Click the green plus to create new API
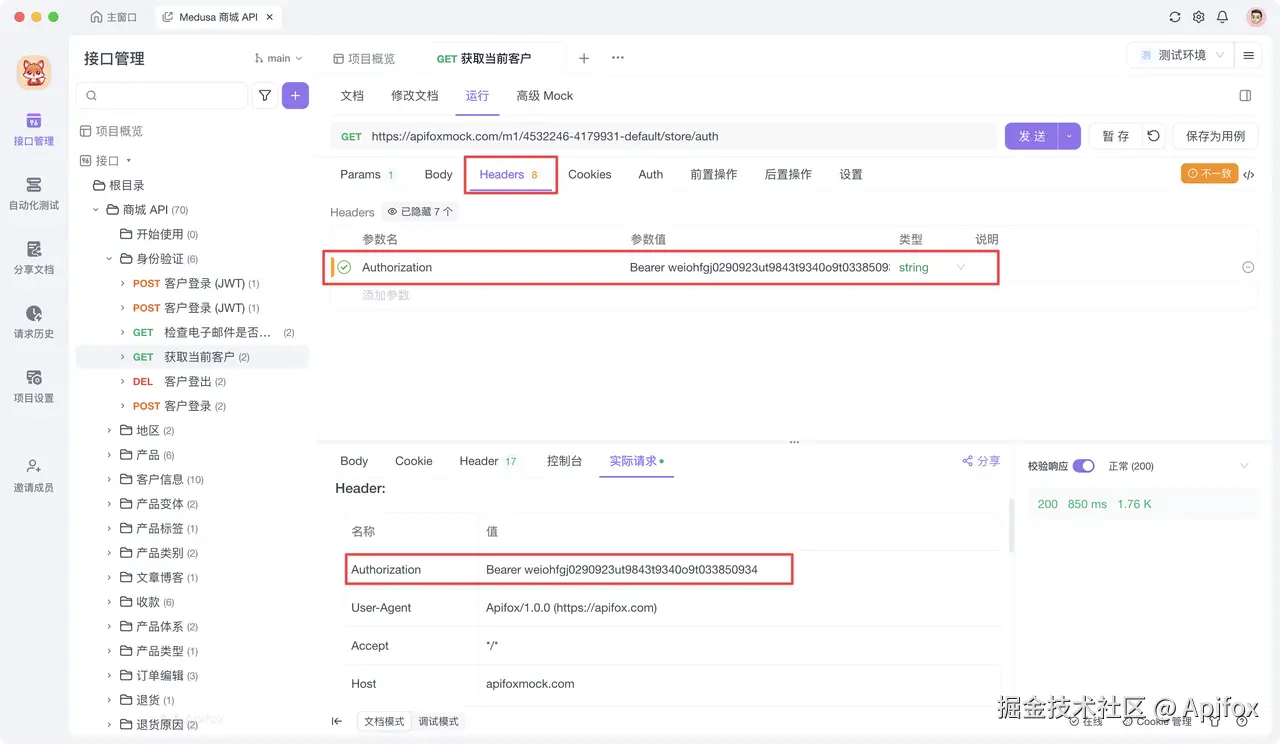This screenshot has width=1280, height=744. pos(293,95)
